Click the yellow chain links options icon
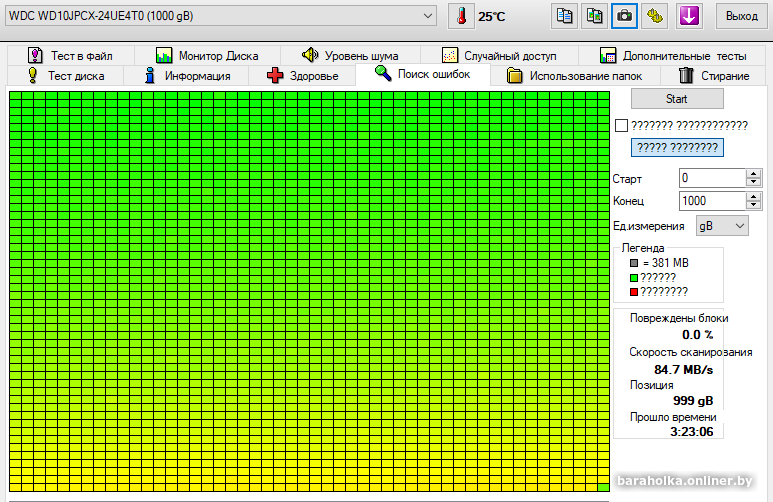Image resolution: width=773 pixels, height=502 pixels. [656, 16]
